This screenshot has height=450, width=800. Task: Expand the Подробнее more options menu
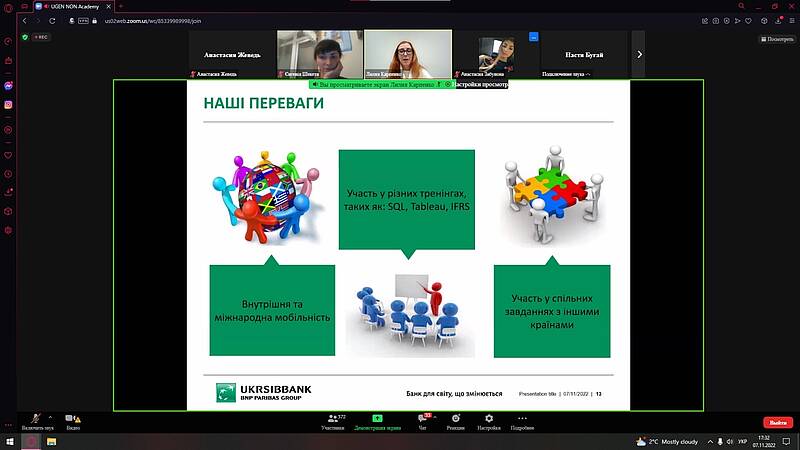pyautogui.click(x=522, y=419)
